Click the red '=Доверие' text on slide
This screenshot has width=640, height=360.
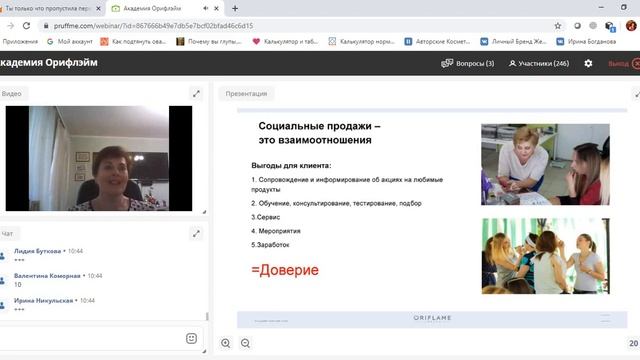pos(285,270)
